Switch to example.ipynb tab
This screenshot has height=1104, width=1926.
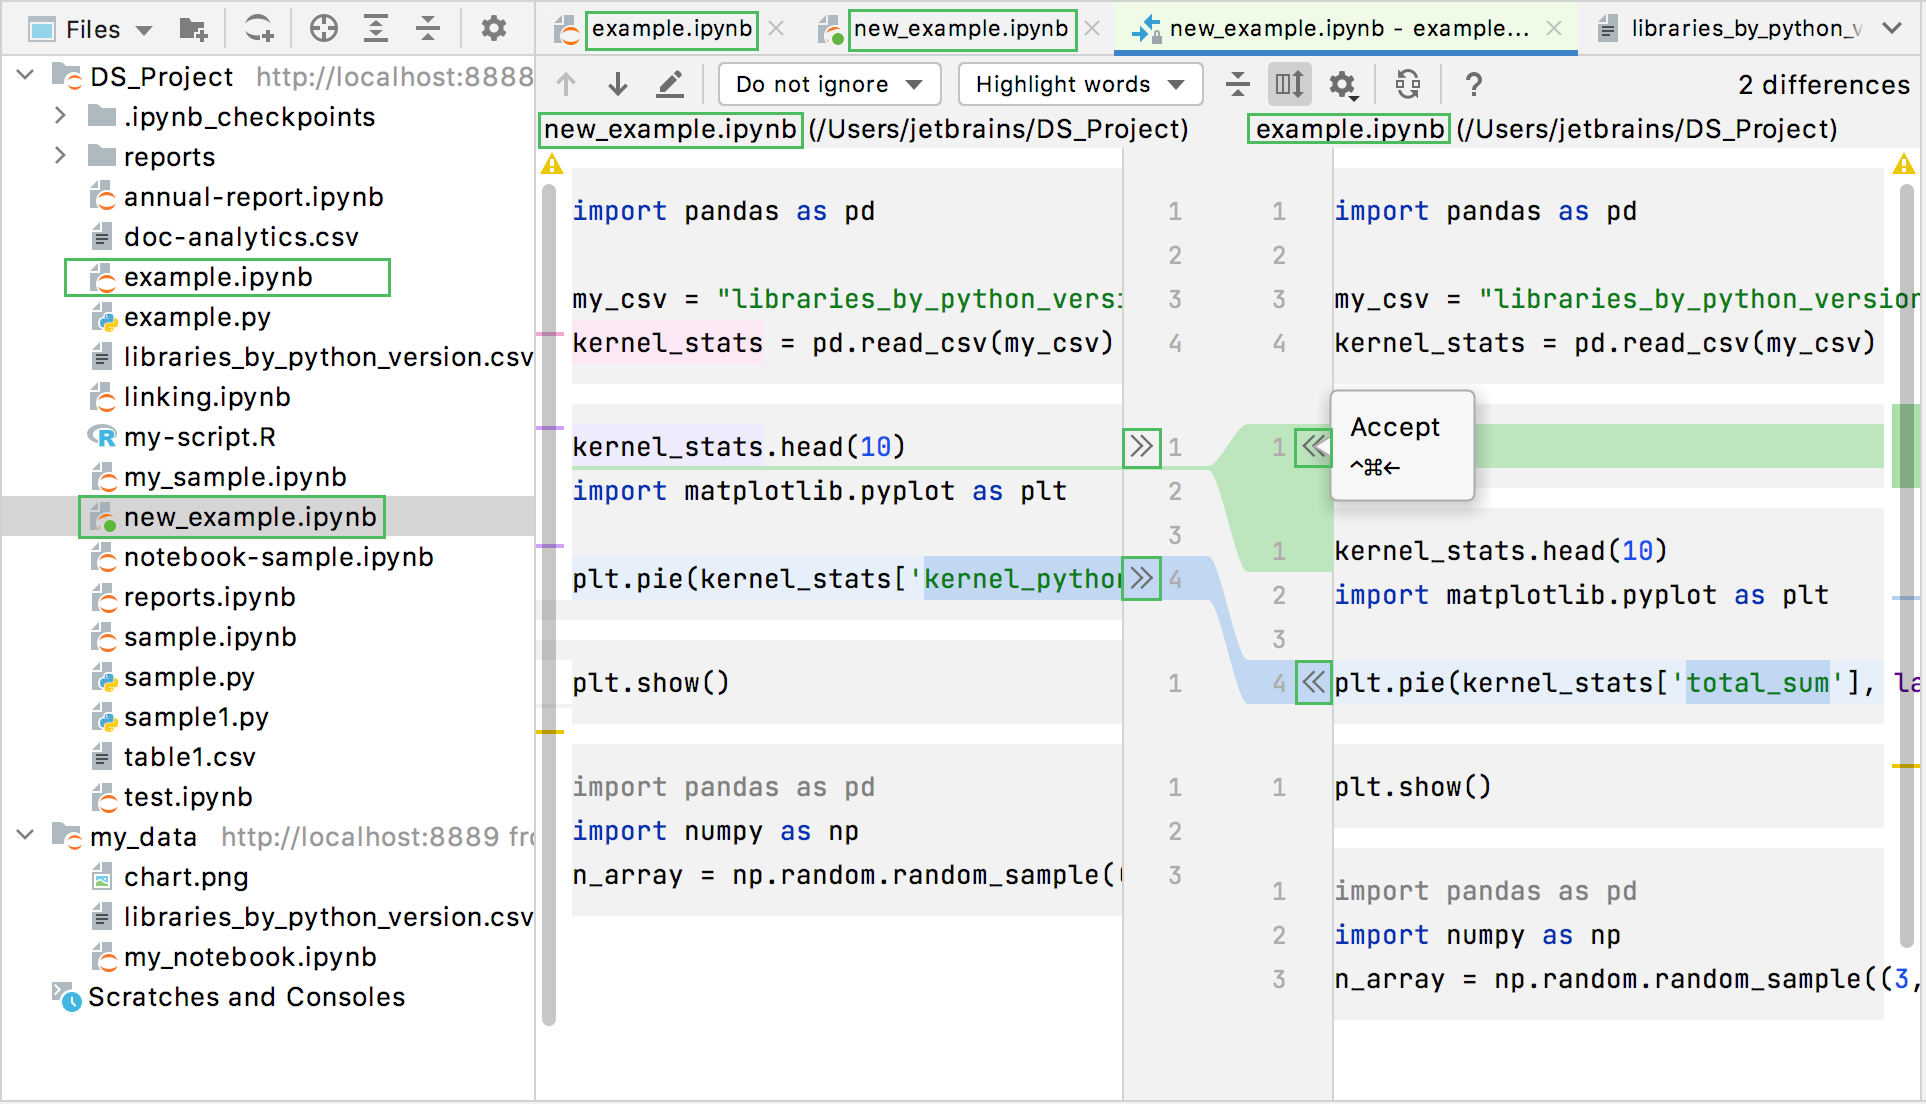tap(671, 29)
